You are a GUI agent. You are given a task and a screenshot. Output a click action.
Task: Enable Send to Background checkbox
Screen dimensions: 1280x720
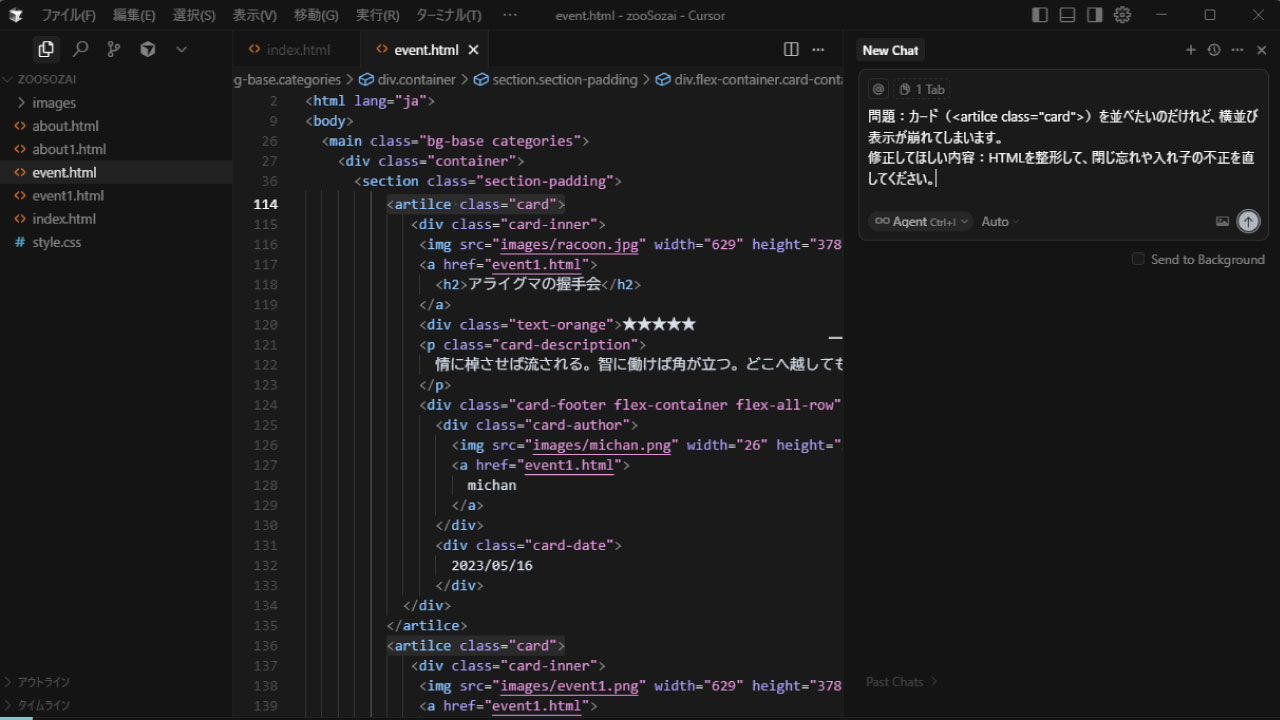coord(1138,259)
